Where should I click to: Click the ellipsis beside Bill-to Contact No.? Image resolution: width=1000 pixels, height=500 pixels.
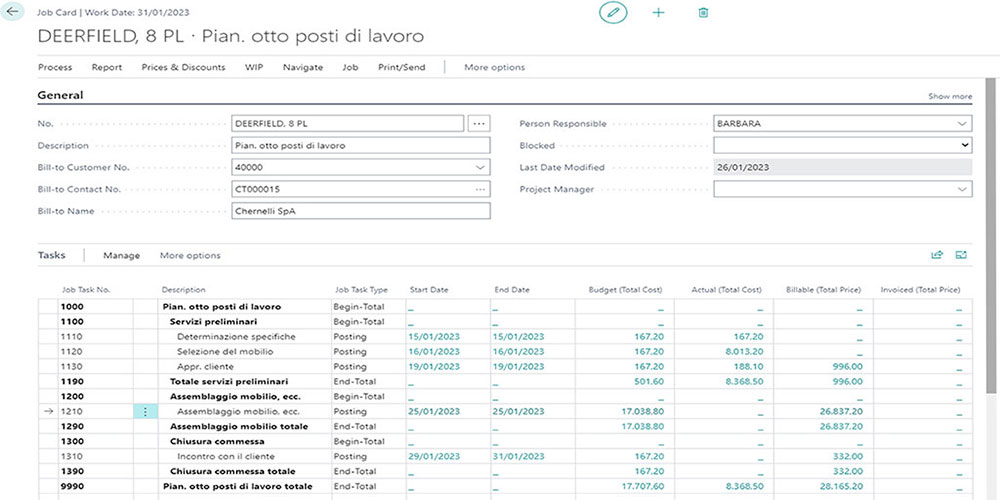480,189
